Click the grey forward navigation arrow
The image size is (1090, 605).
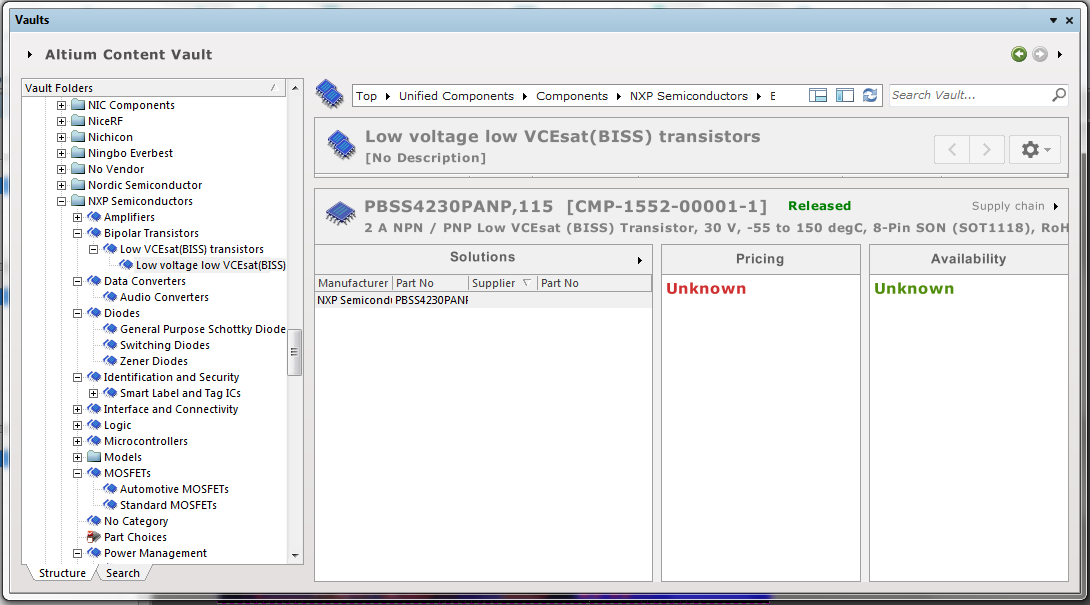(1040, 54)
